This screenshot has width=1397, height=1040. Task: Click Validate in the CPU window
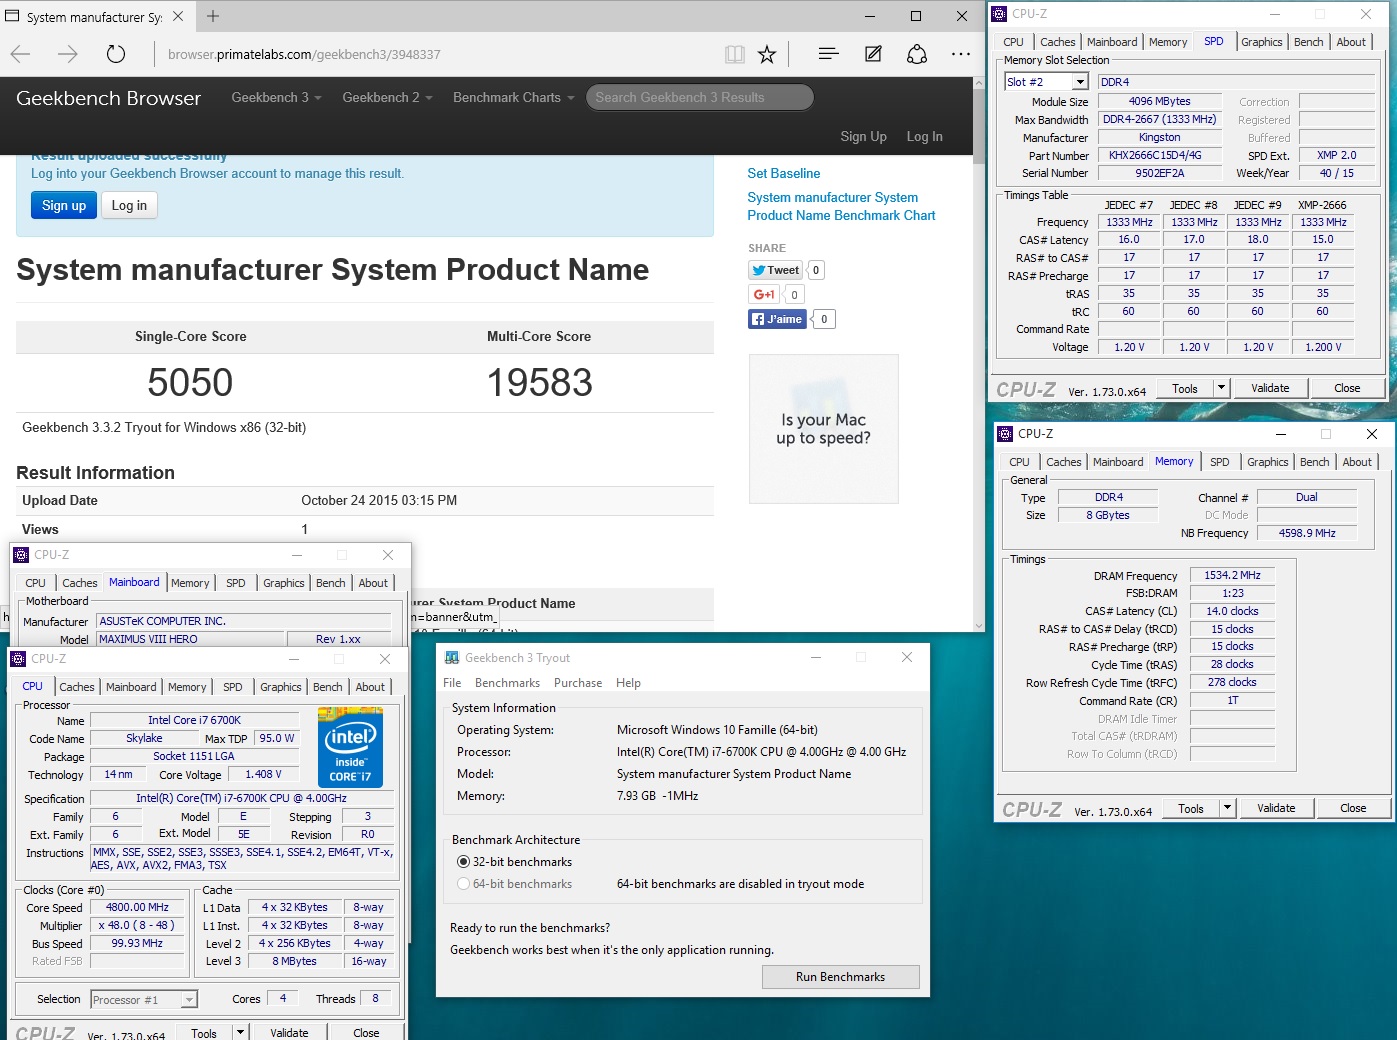coord(289,1033)
